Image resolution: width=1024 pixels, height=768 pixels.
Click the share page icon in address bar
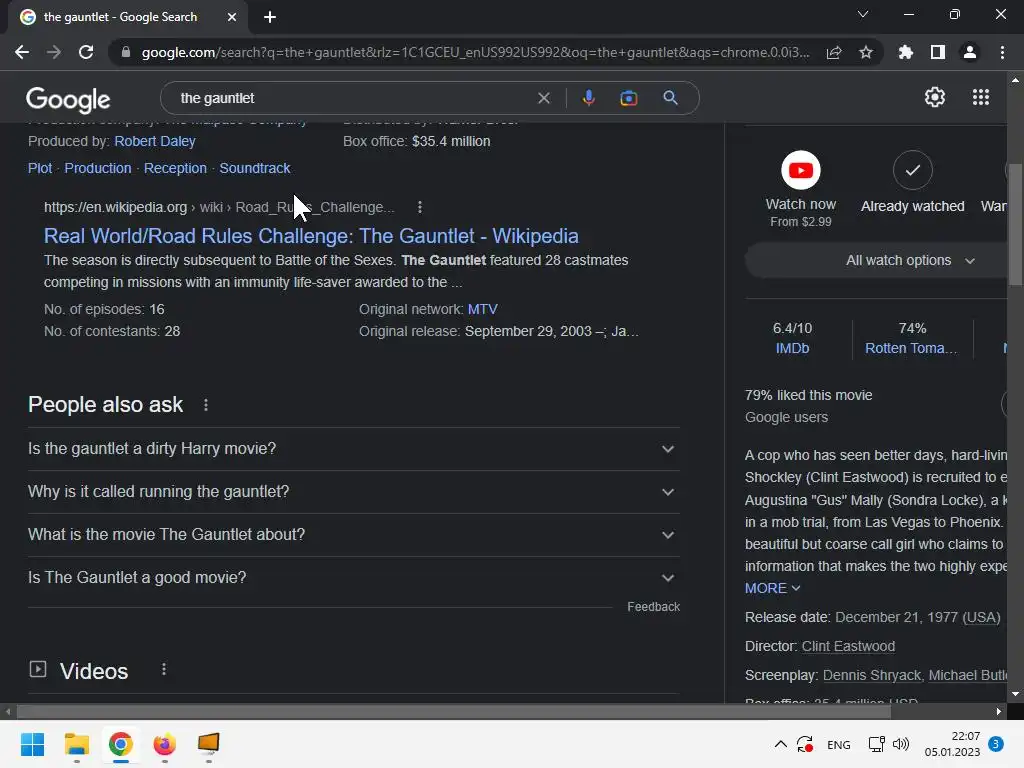833,52
